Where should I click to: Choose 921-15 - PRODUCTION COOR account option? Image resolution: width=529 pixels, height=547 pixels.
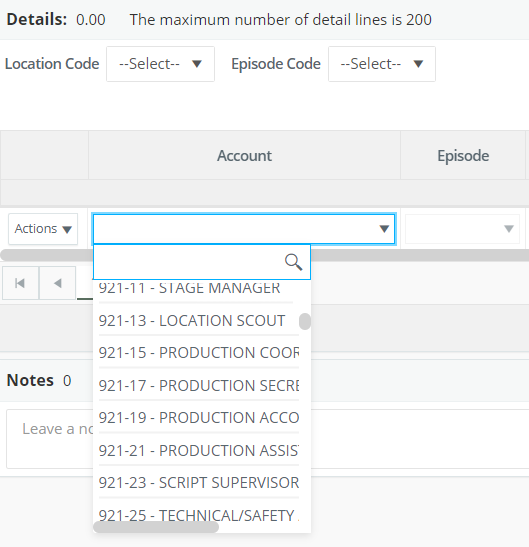pos(199,353)
